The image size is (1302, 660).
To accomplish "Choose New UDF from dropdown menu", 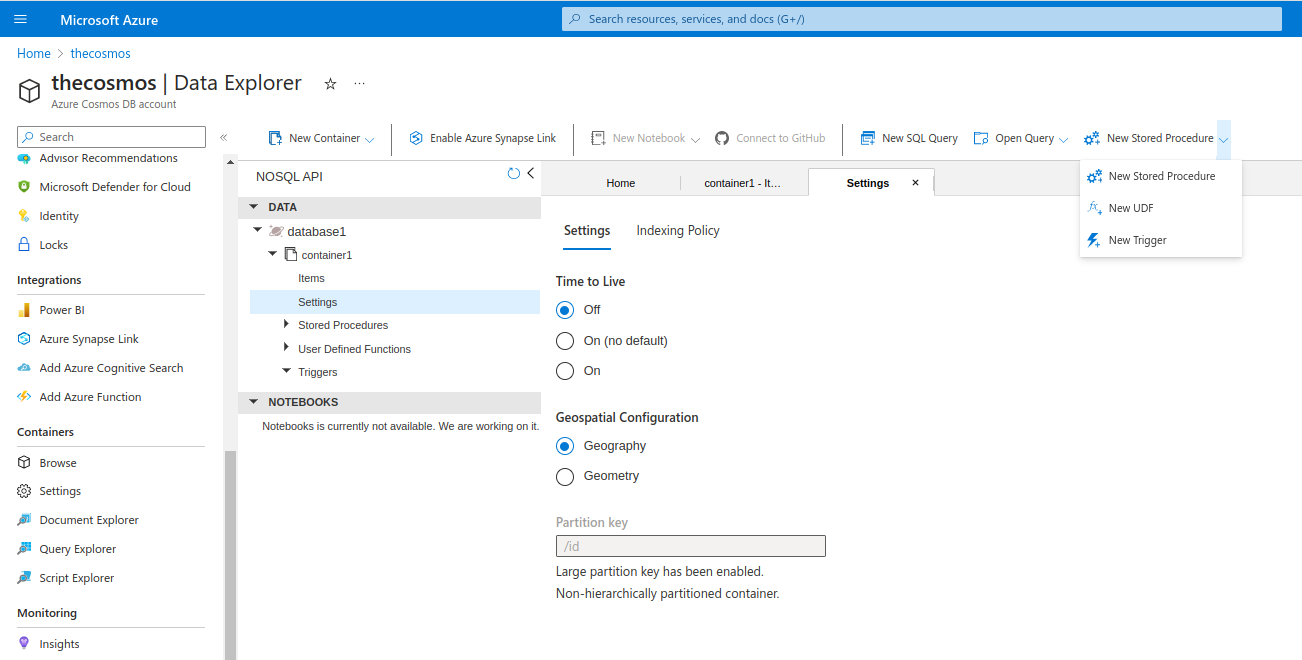I will click(1161, 208).
